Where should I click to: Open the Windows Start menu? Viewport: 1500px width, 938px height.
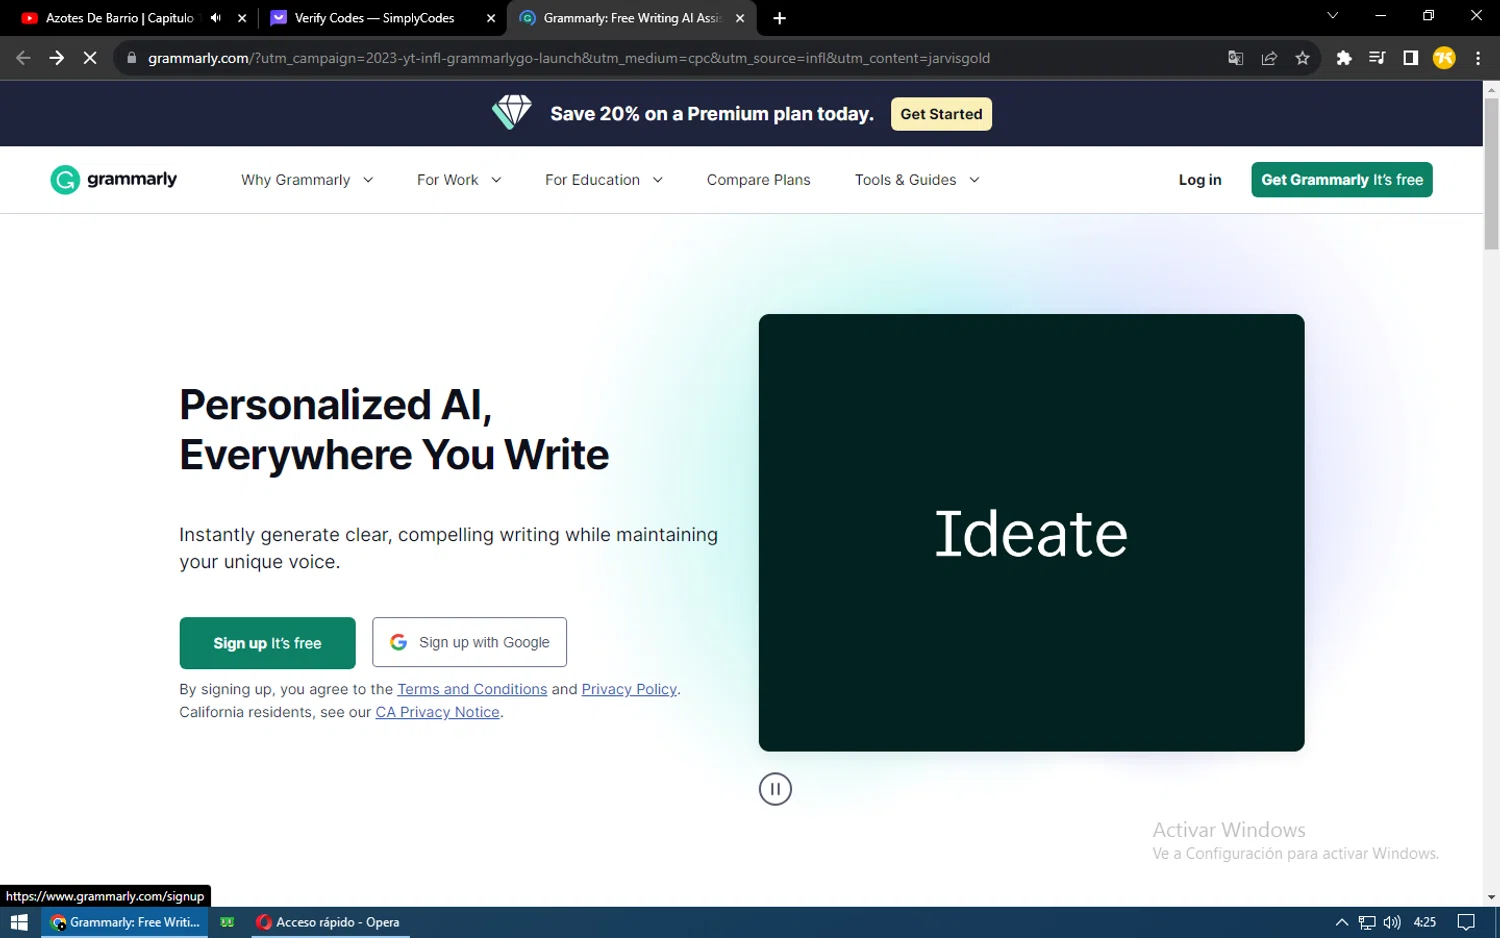tap(19, 922)
